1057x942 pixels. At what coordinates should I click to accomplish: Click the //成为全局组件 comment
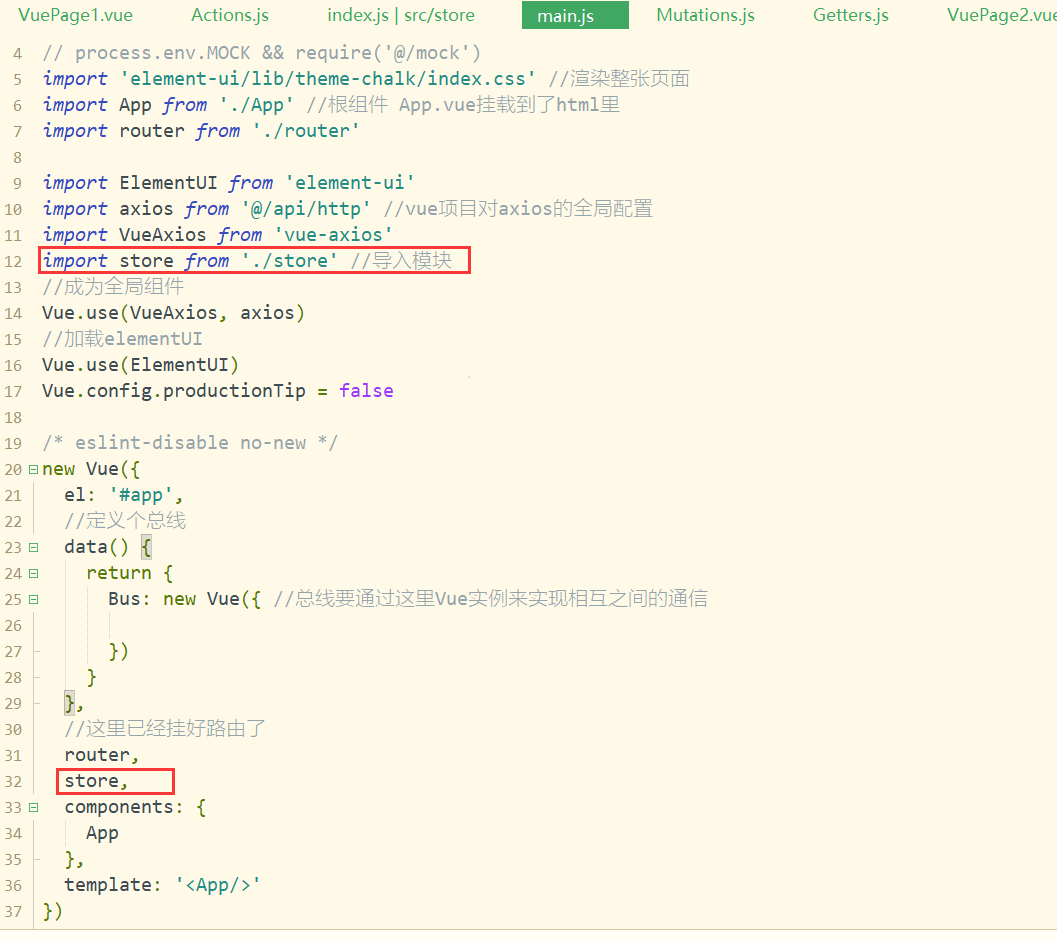coord(113,287)
